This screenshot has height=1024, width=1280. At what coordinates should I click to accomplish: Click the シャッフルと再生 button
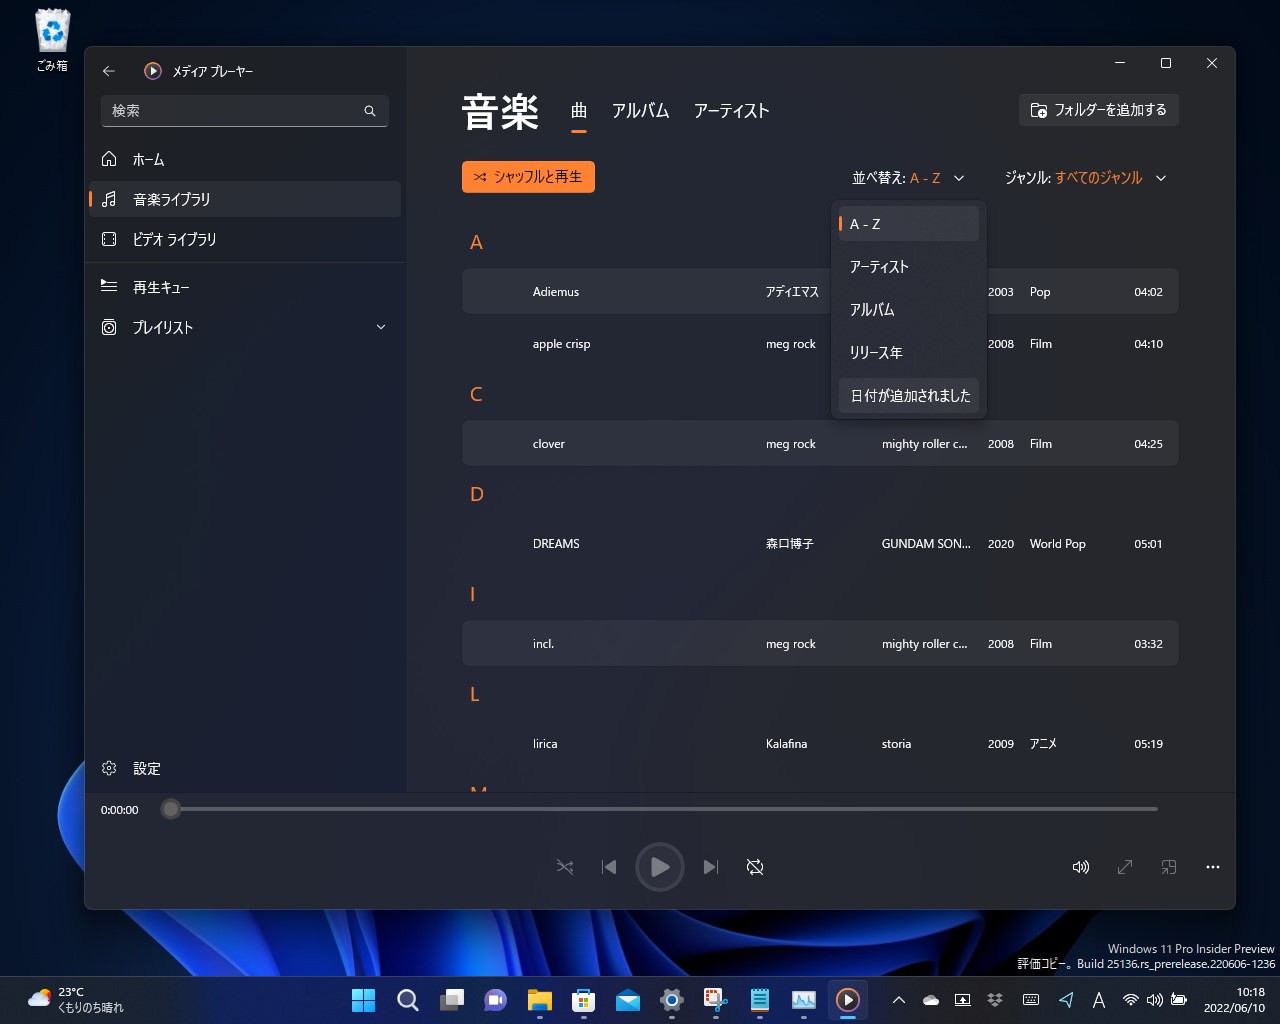click(x=528, y=176)
